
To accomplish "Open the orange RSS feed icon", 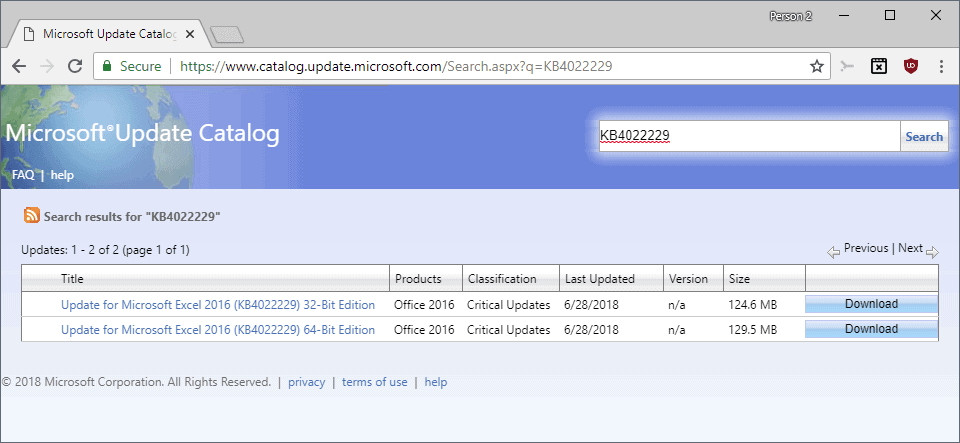I will [x=32, y=215].
